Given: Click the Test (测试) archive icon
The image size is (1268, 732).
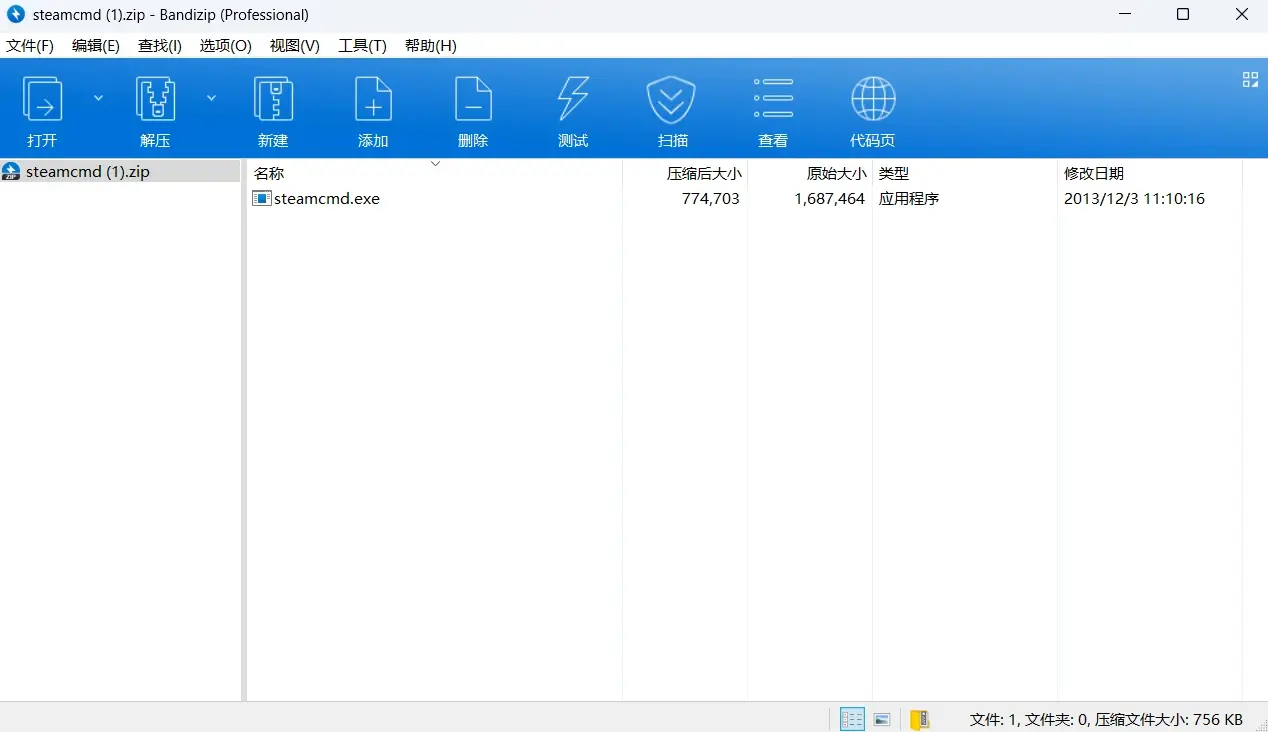Looking at the screenshot, I should (x=573, y=100).
